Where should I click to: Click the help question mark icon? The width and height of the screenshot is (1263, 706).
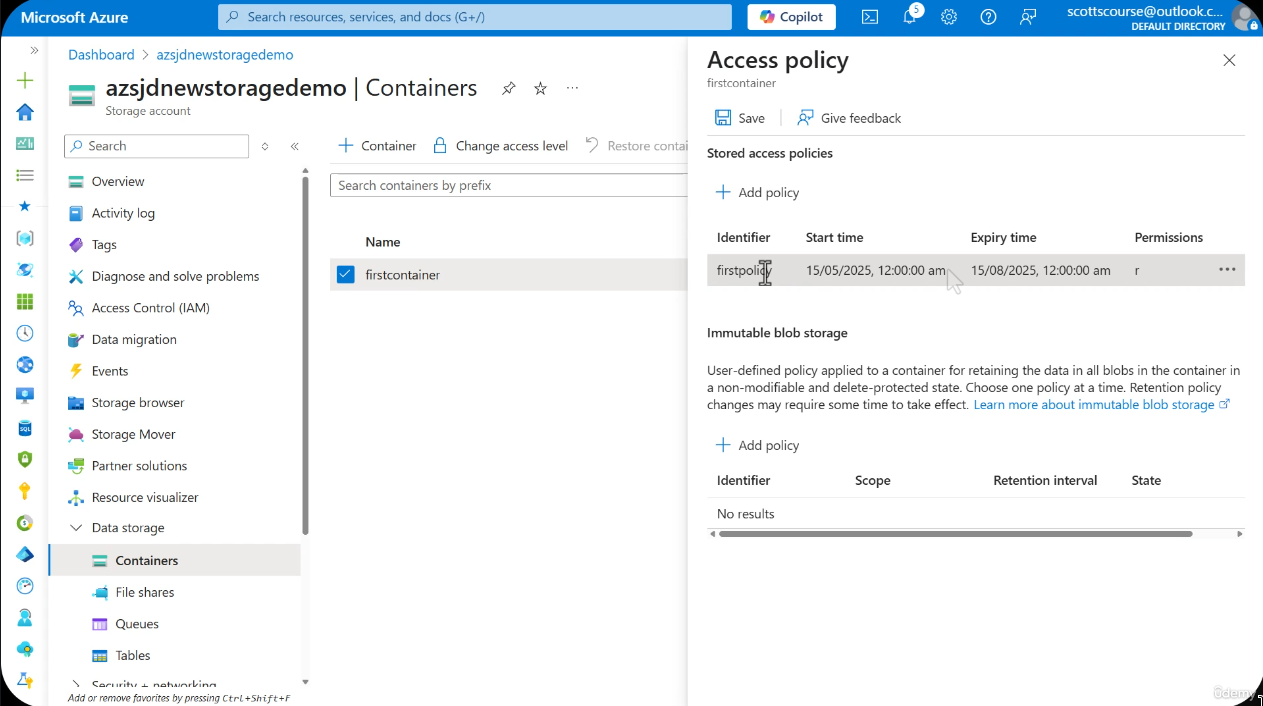click(x=988, y=17)
